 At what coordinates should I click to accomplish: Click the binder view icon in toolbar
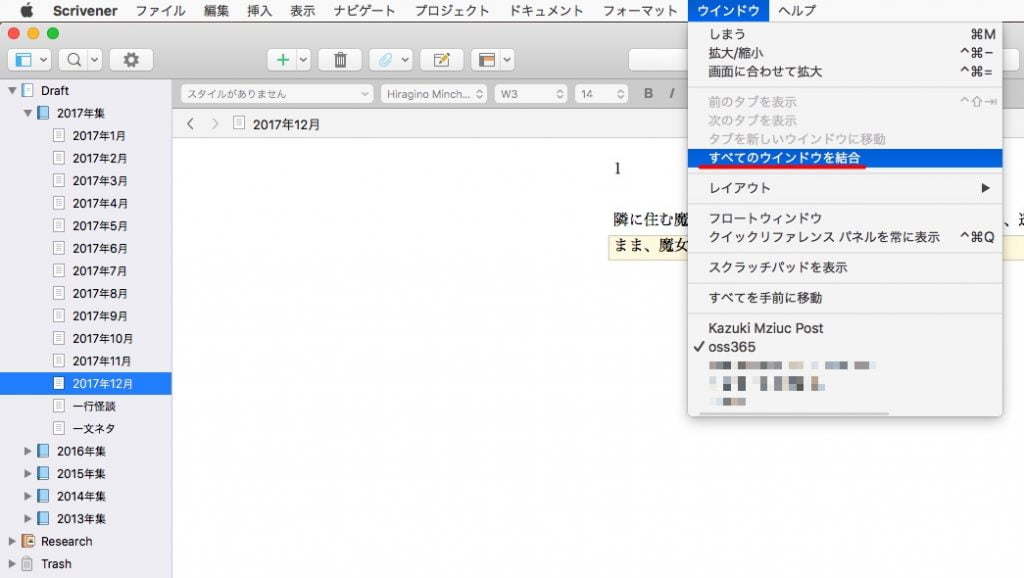[x=24, y=59]
